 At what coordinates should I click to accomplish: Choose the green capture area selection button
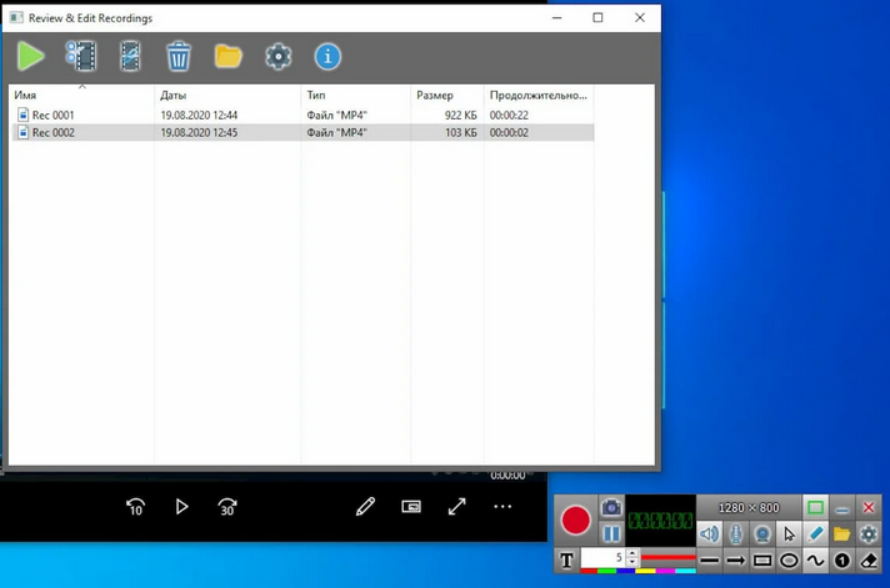click(816, 507)
